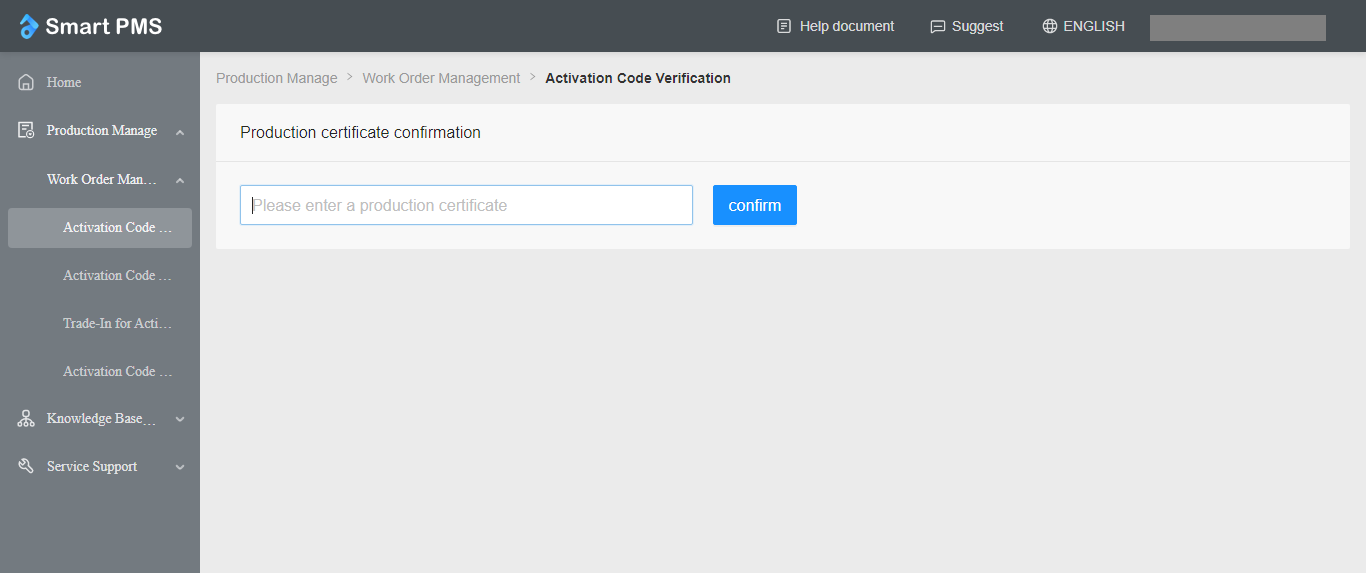The height and width of the screenshot is (573, 1366).
Task: Click the Service Support wrench icon
Action: [x=26, y=467]
